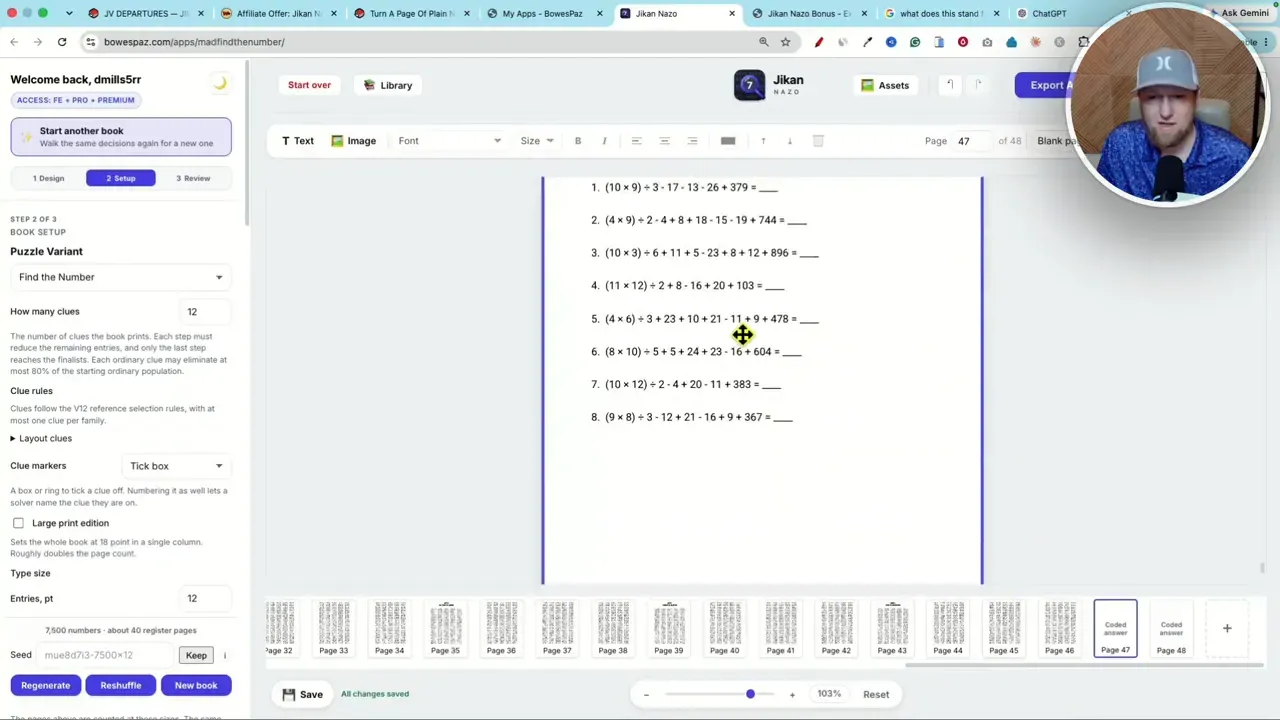Click the How many clues field
The height and width of the screenshot is (720, 1280).
(x=205, y=312)
